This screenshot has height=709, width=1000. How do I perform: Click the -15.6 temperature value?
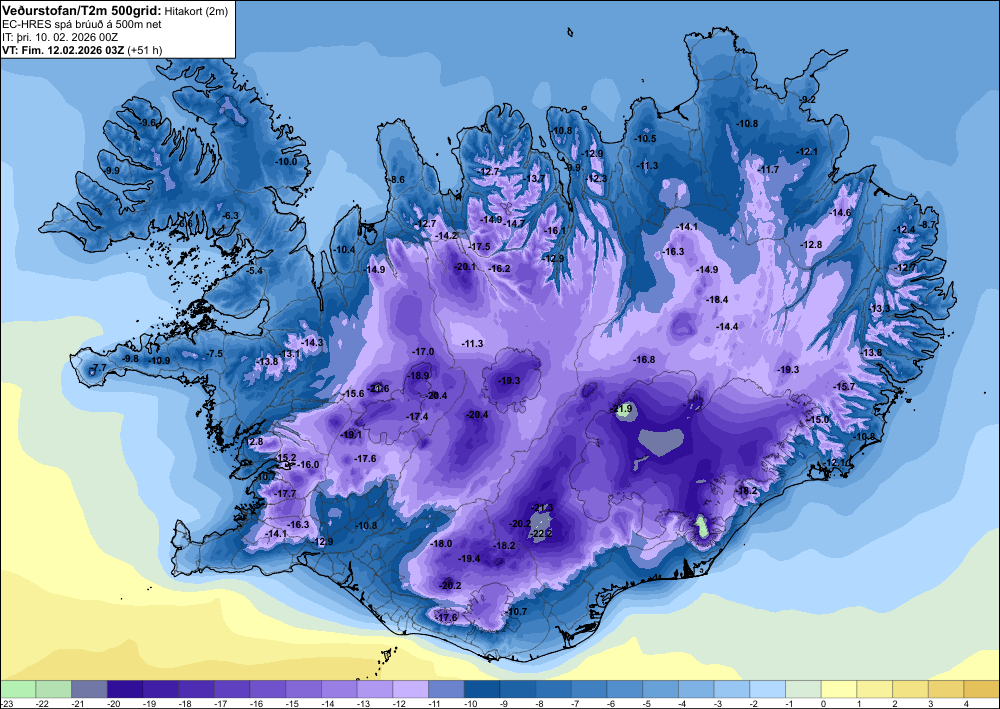point(353,394)
